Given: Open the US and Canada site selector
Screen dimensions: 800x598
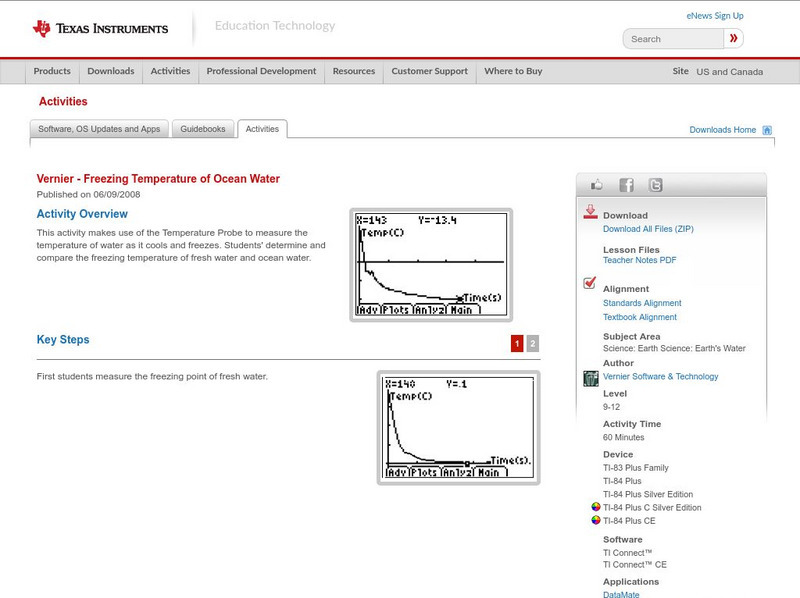Looking at the screenshot, I should pos(729,72).
